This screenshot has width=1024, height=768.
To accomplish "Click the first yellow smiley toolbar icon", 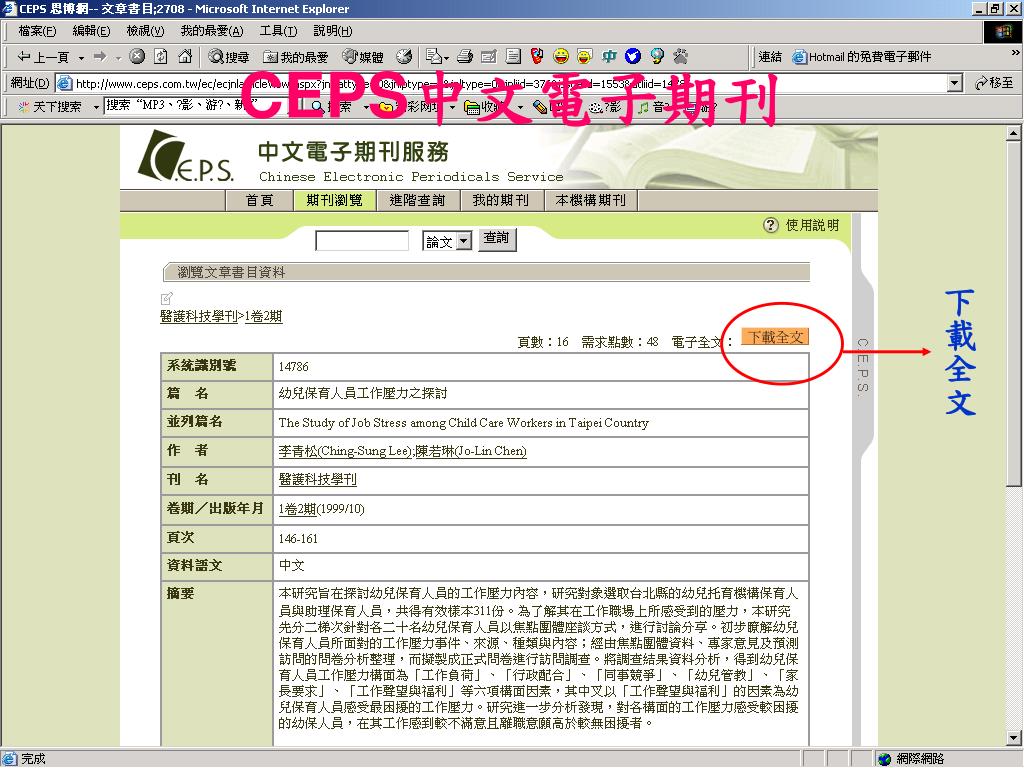I will point(561,57).
